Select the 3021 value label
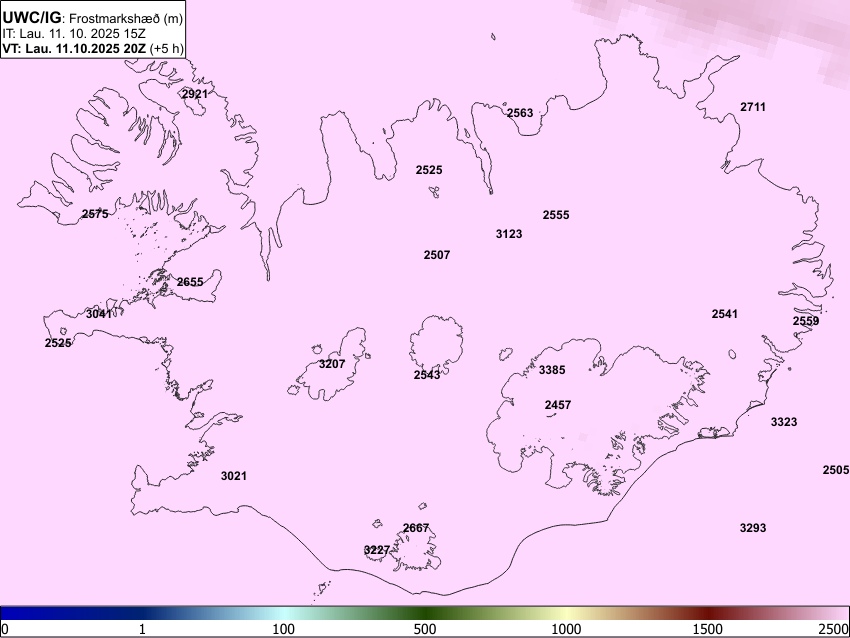The image size is (850, 638). coord(234,476)
